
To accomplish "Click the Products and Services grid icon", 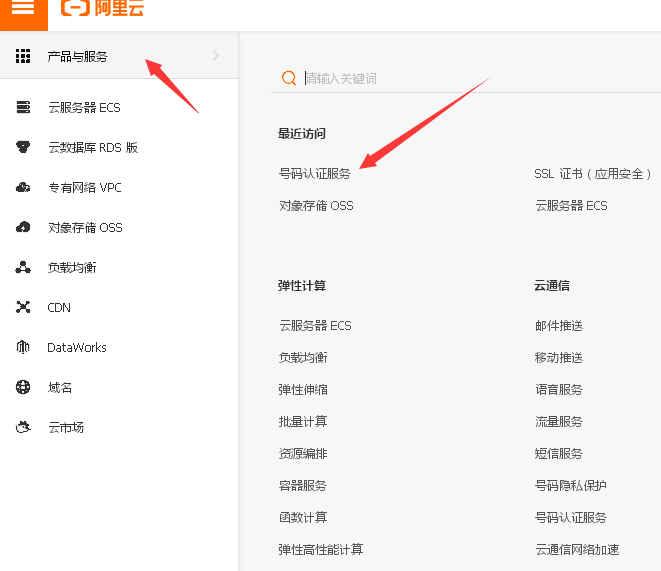I will (x=23, y=56).
